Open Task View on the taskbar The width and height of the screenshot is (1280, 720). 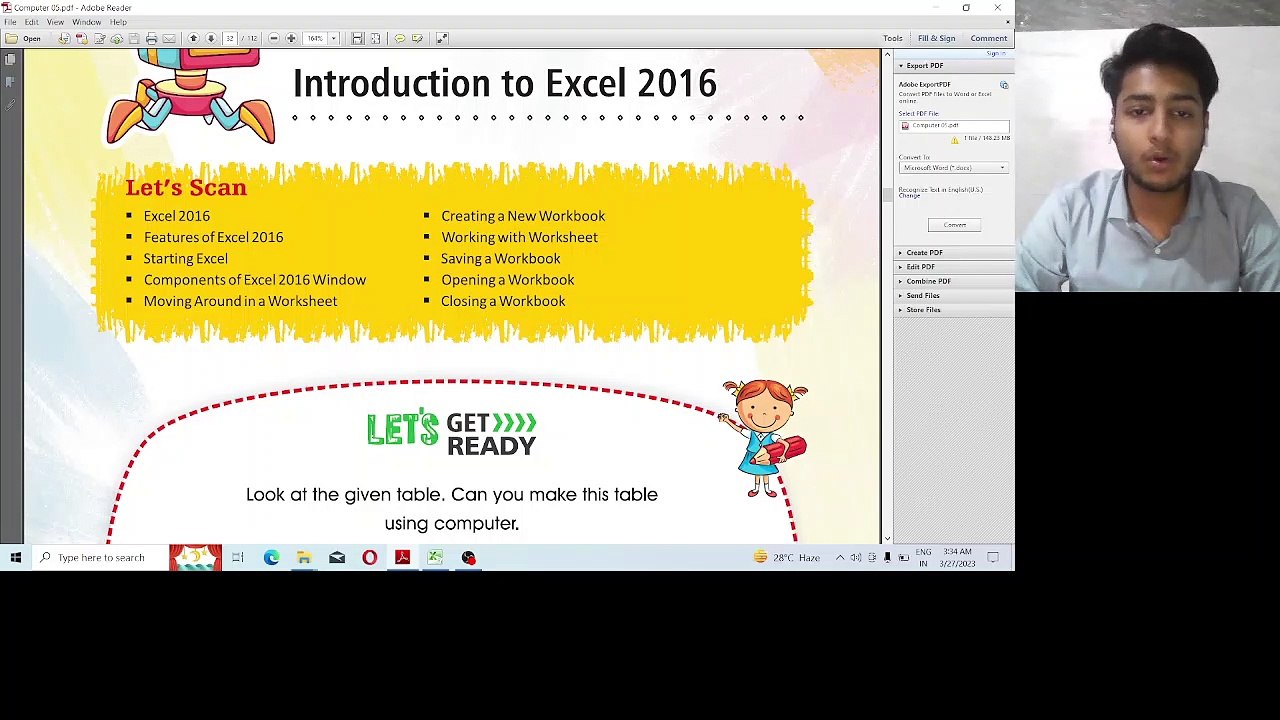(238, 558)
